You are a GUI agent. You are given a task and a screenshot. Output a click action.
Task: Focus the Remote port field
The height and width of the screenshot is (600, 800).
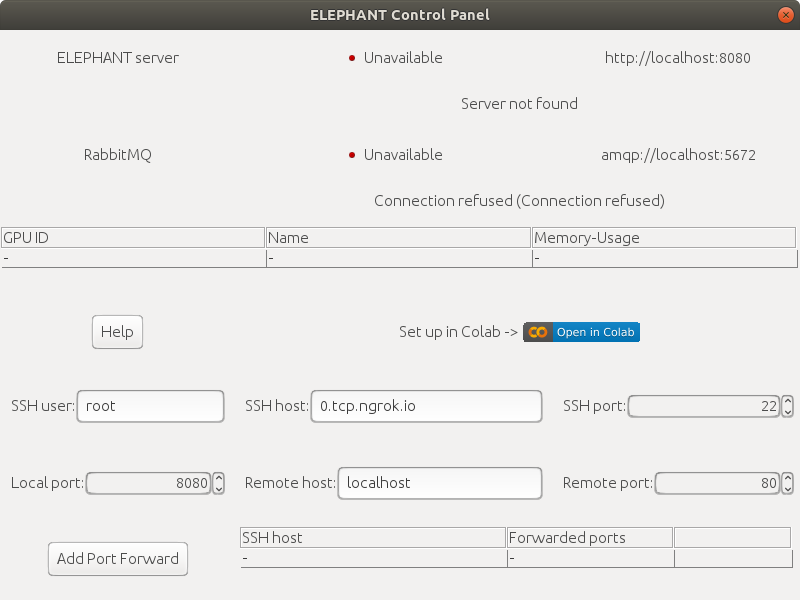click(717, 483)
